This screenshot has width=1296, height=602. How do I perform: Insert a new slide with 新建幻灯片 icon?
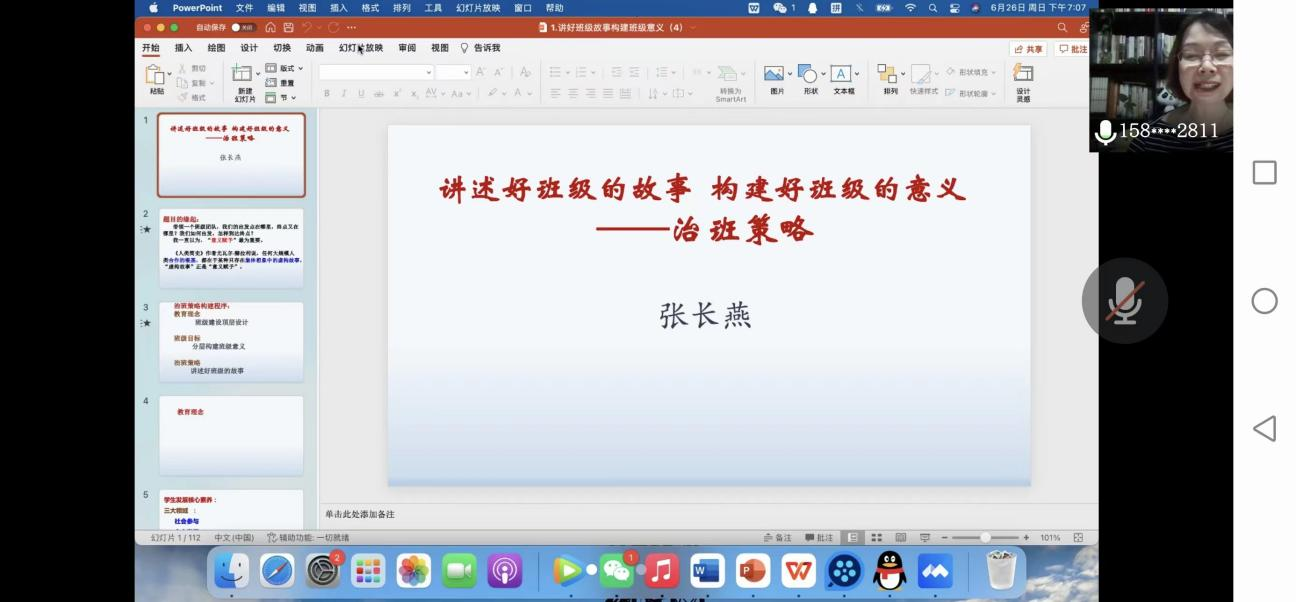[x=243, y=76]
